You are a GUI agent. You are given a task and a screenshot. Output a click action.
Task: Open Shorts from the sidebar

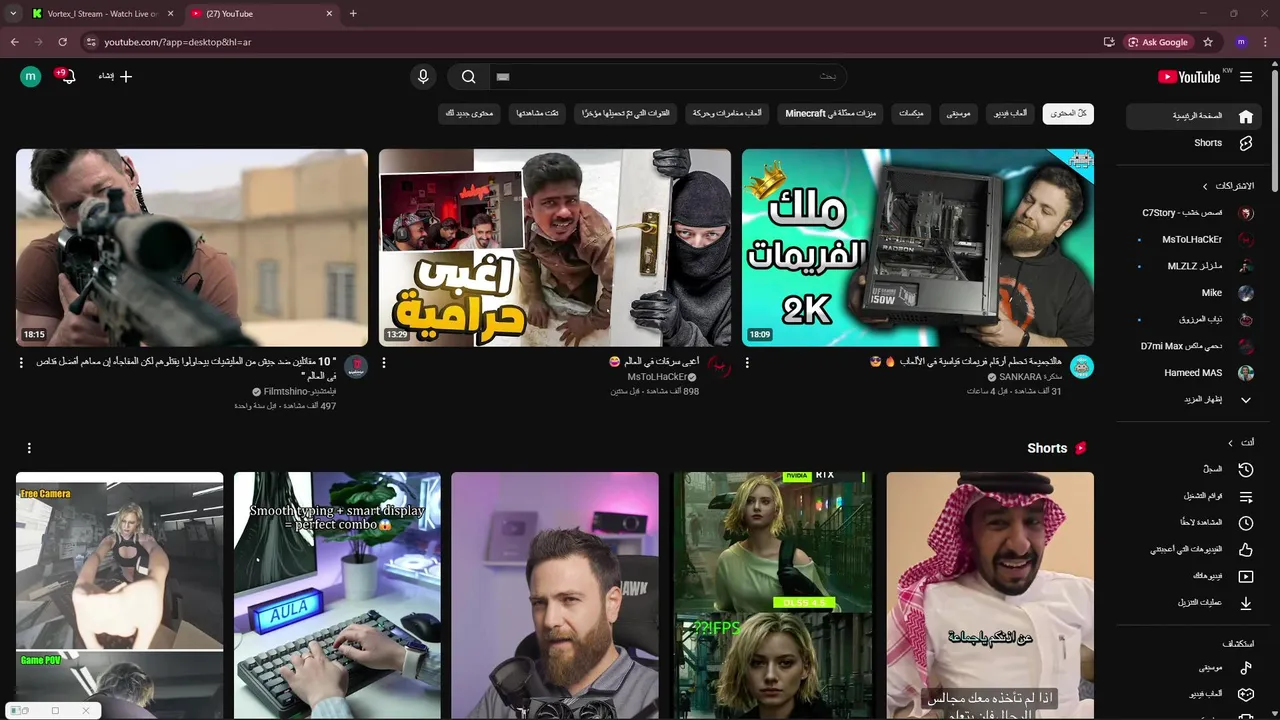tap(1195, 143)
